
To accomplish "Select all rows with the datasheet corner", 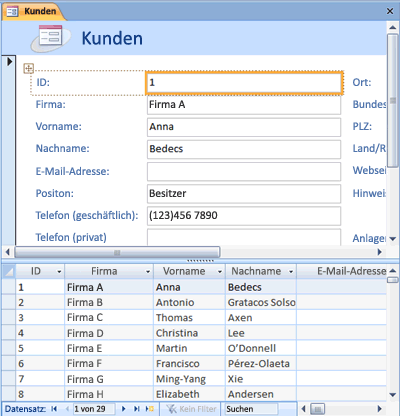I will point(9,272).
